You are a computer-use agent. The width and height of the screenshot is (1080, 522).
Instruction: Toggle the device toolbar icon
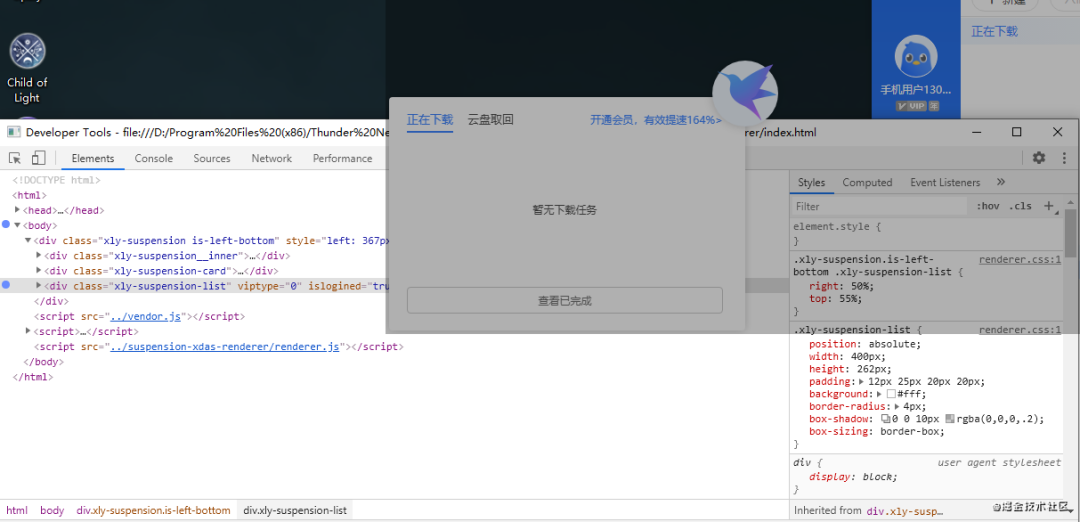(39, 158)
